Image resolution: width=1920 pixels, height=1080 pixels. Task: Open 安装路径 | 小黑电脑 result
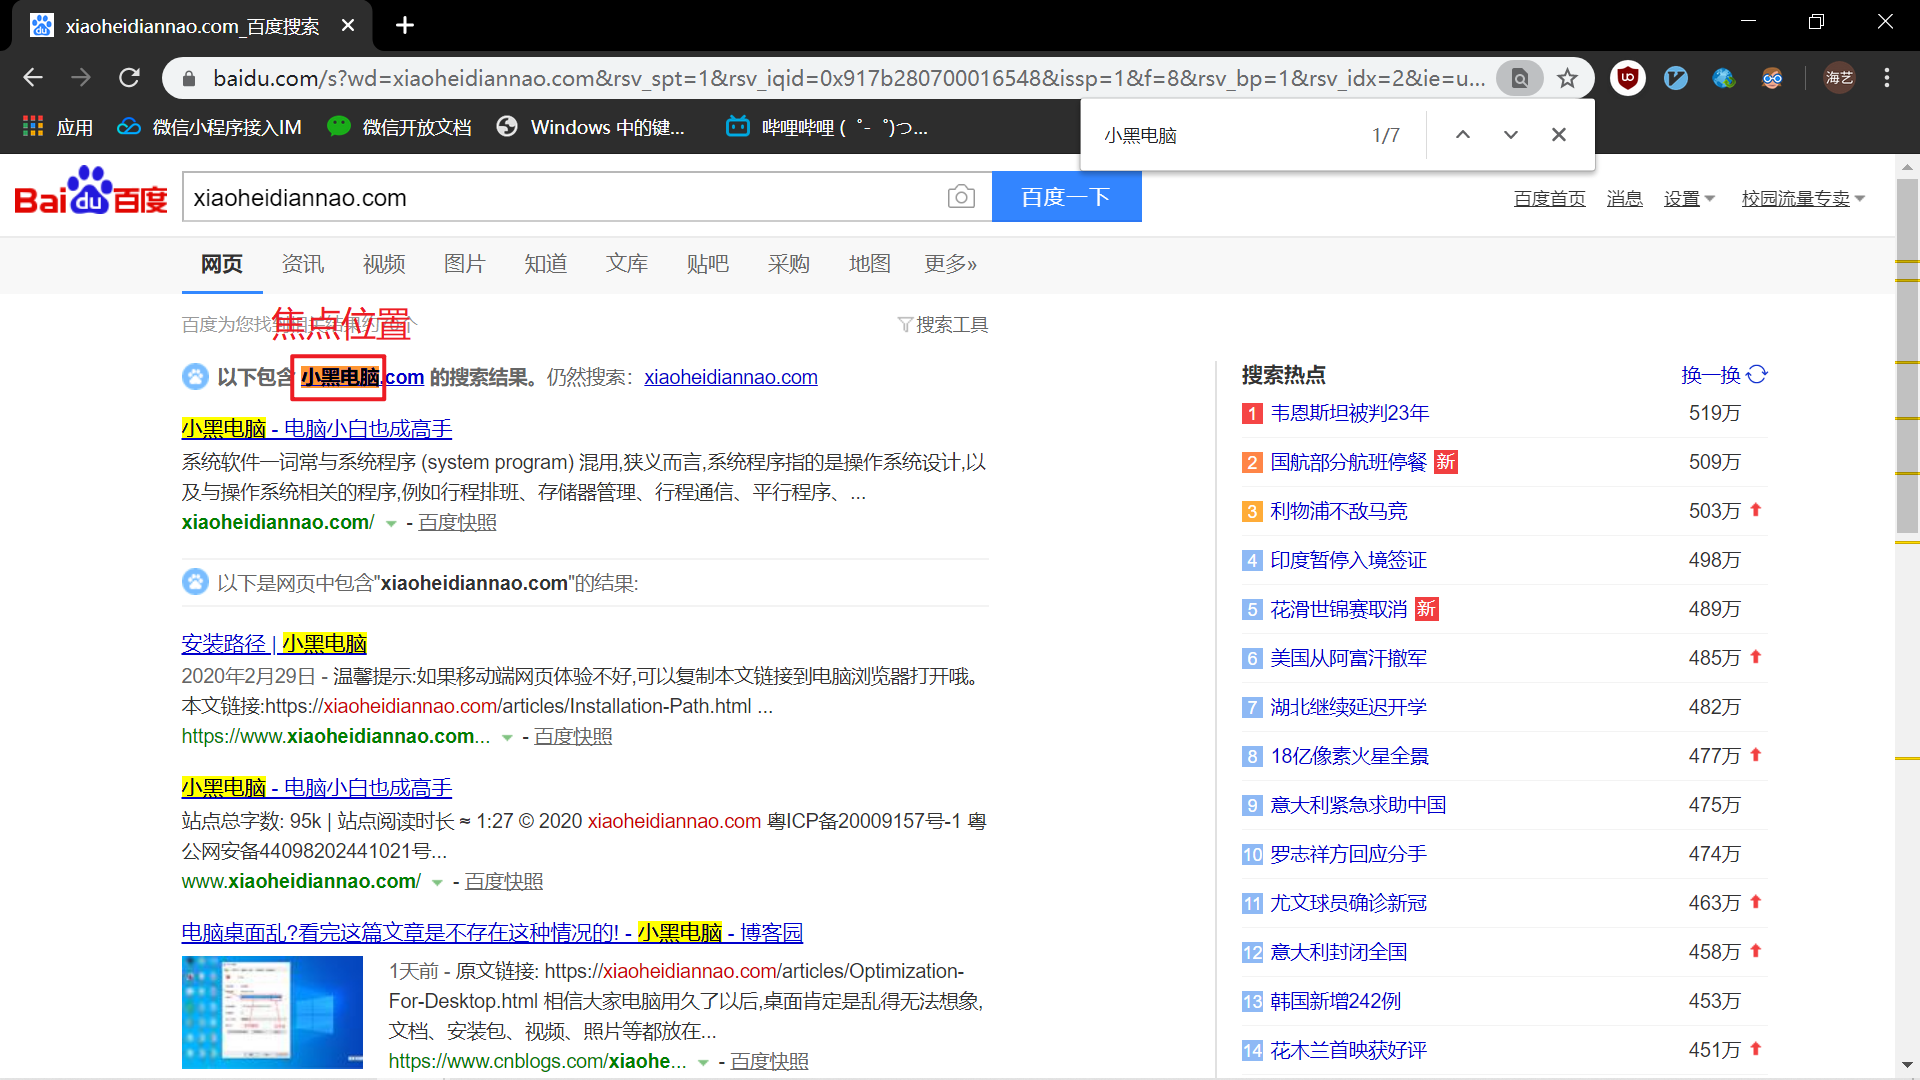(274, 644)
